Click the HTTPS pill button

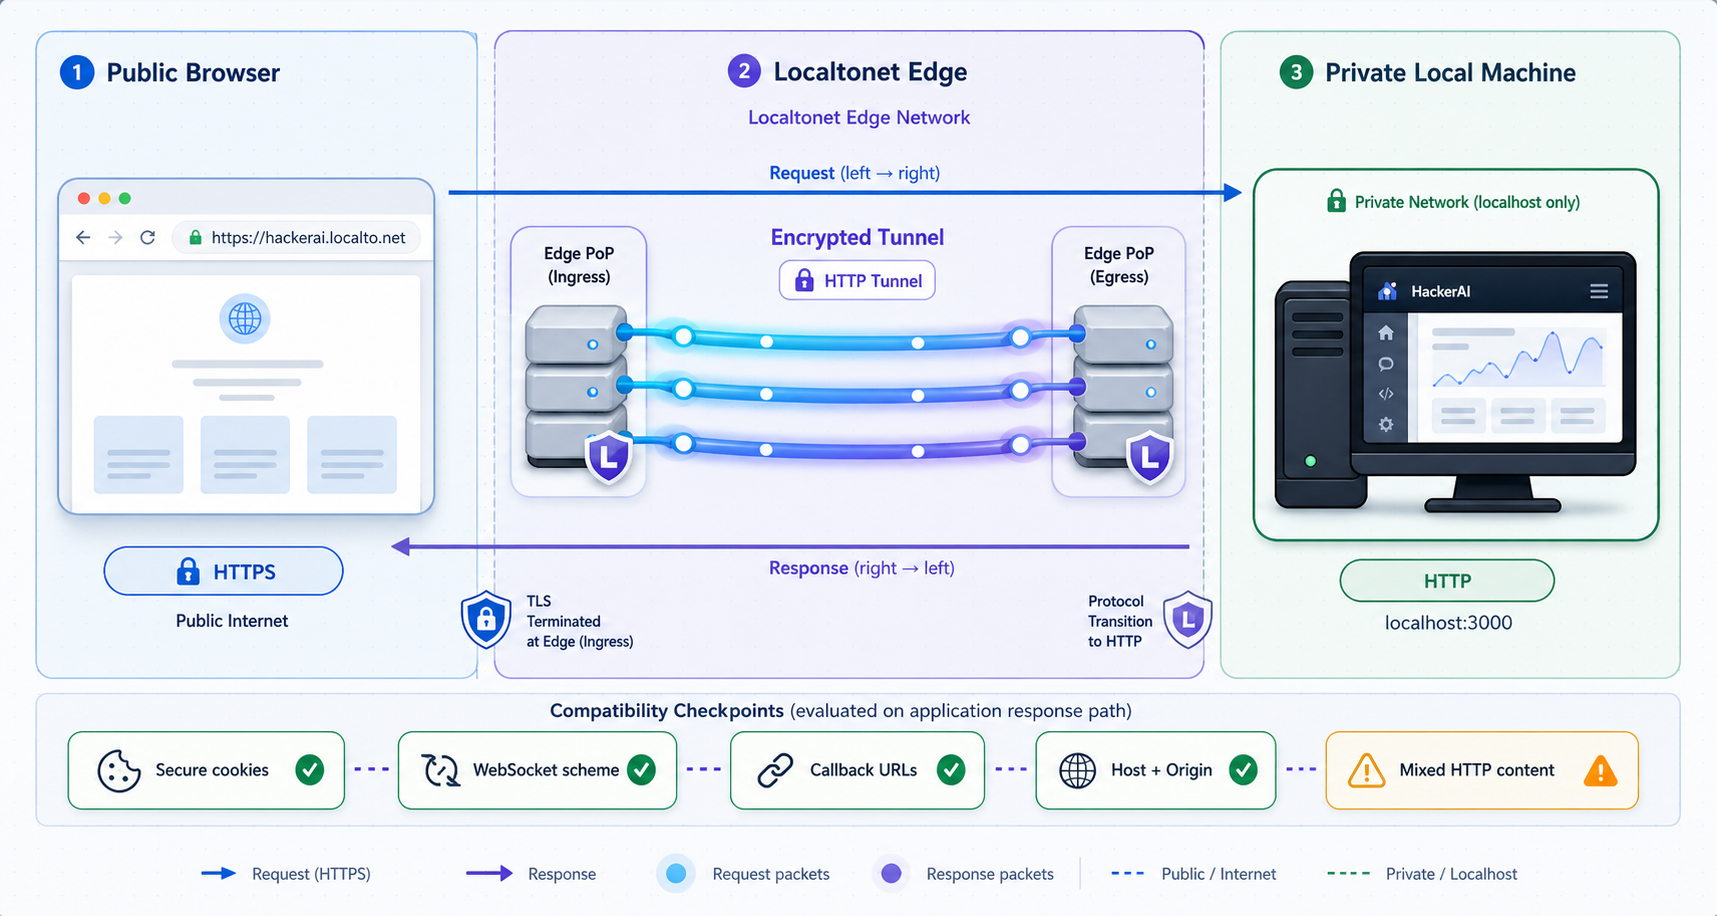(x=223, y=571)
